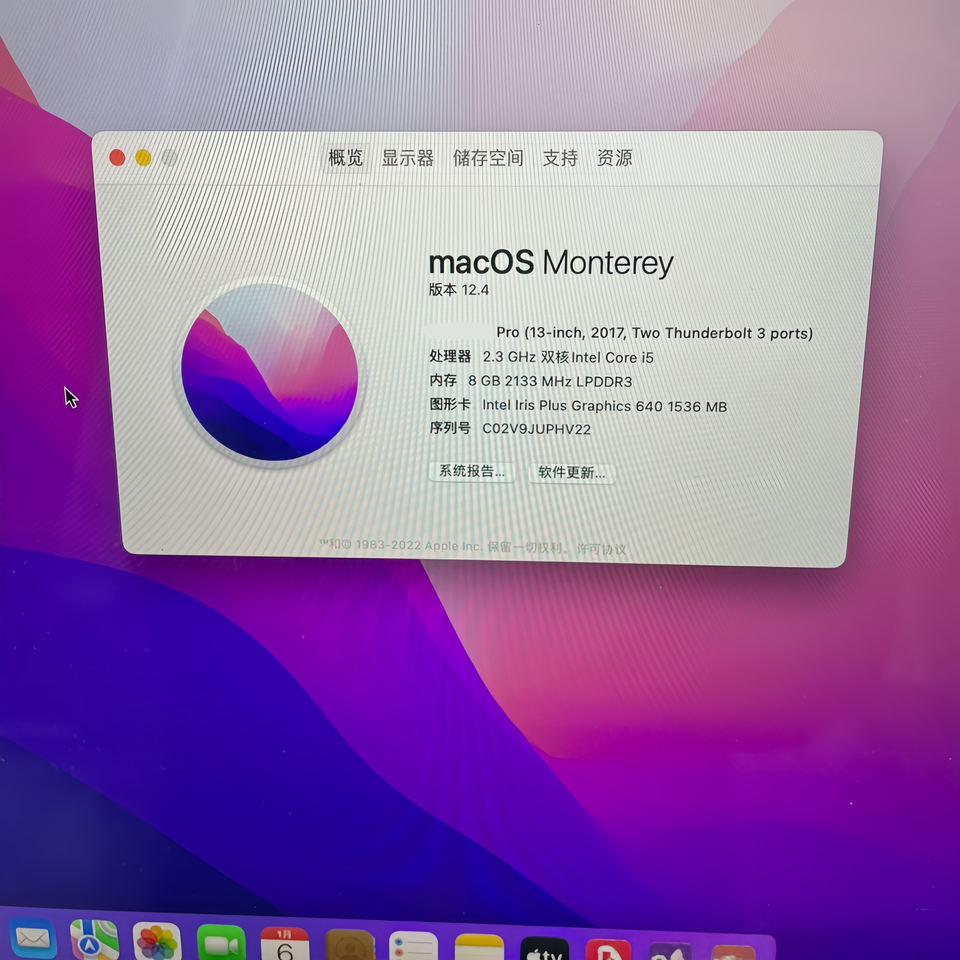Close the About This Mac window
Screen dimensions: 960x960
(117, 158)
